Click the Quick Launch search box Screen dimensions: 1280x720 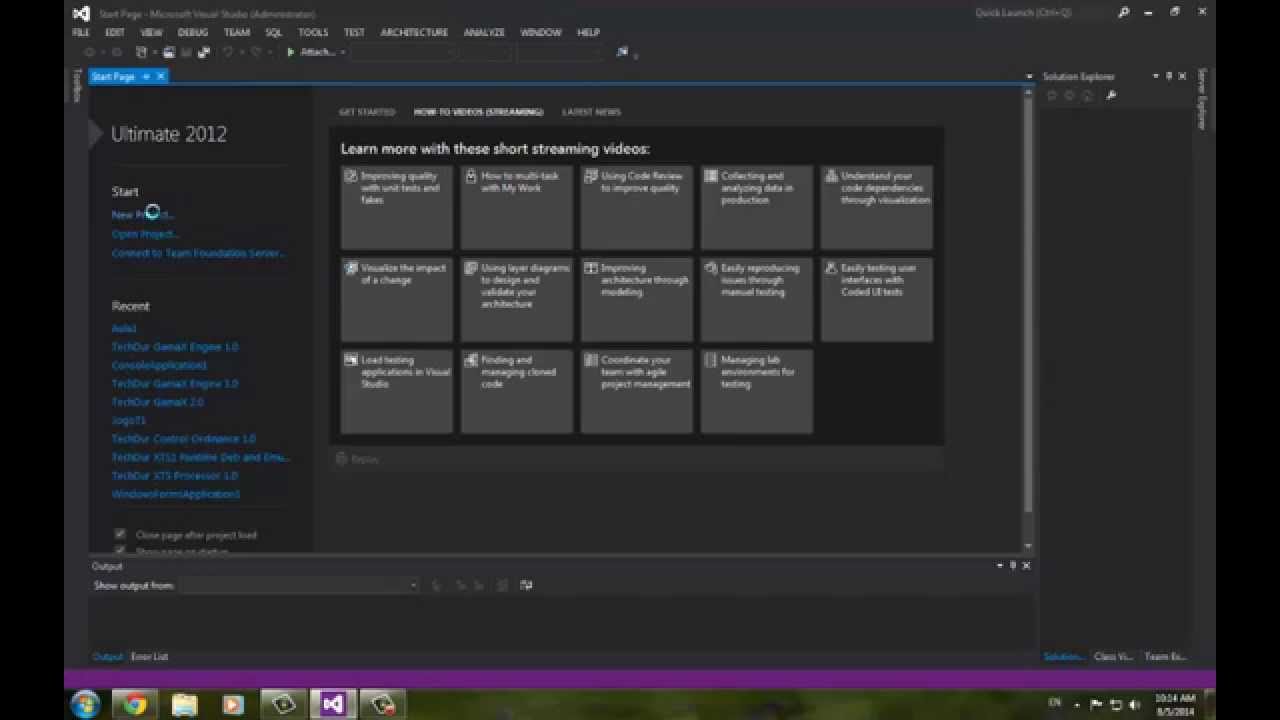(1041, 13)
